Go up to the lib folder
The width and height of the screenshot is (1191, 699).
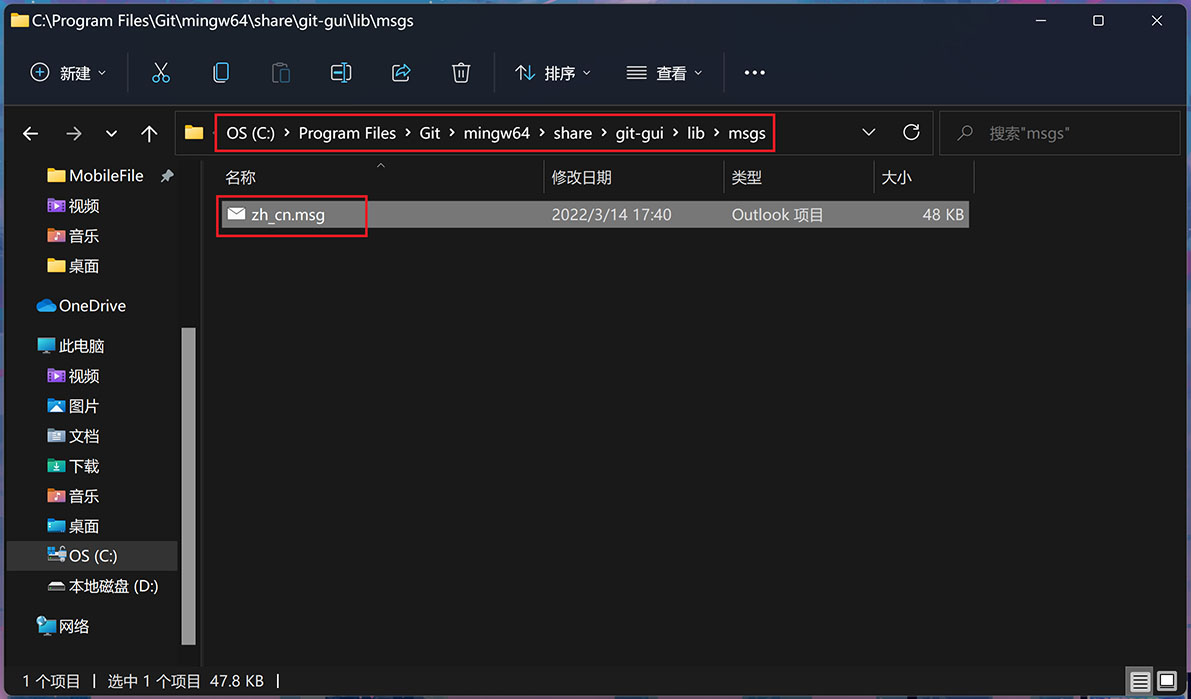pos(150,133)
